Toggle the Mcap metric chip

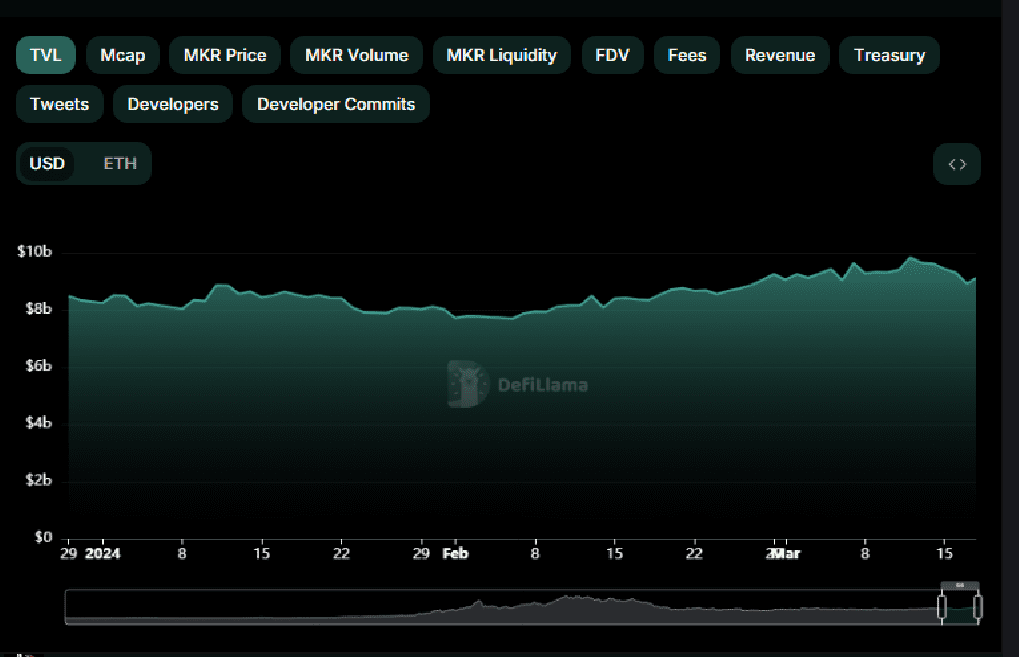point(122,55)
